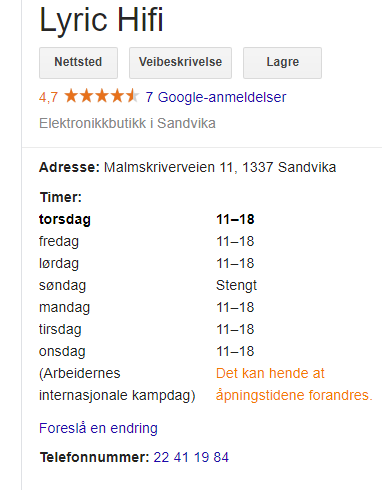Open the Nettsted website button
This screenshot has width=382, height=490.
click(78, 63)
